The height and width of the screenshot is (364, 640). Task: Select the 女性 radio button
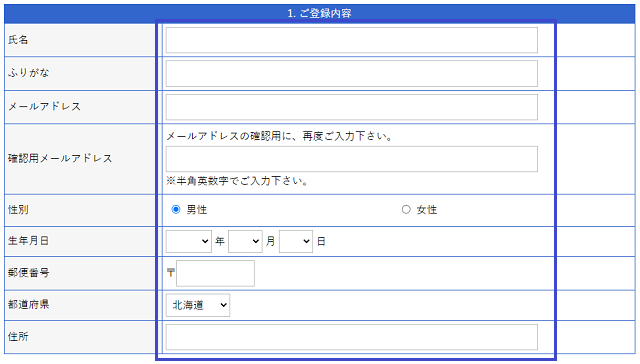click(x=406, y=209)
